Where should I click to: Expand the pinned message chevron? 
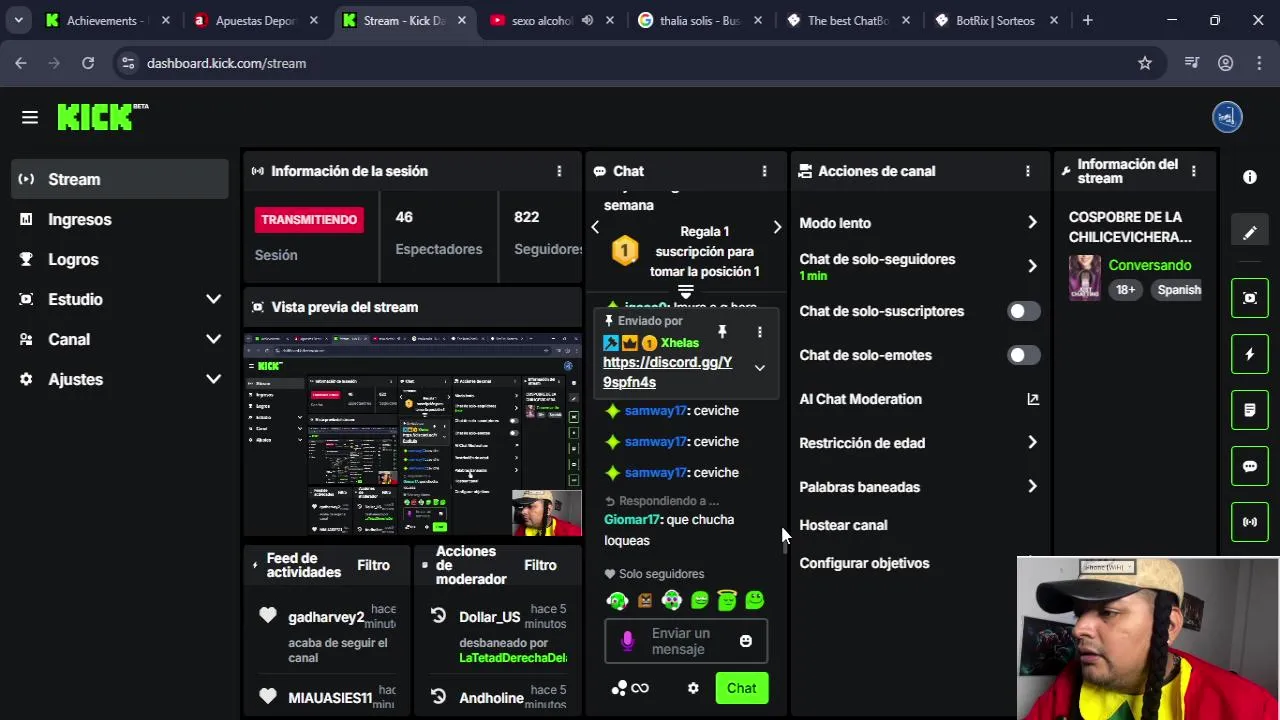pos(759,368)
